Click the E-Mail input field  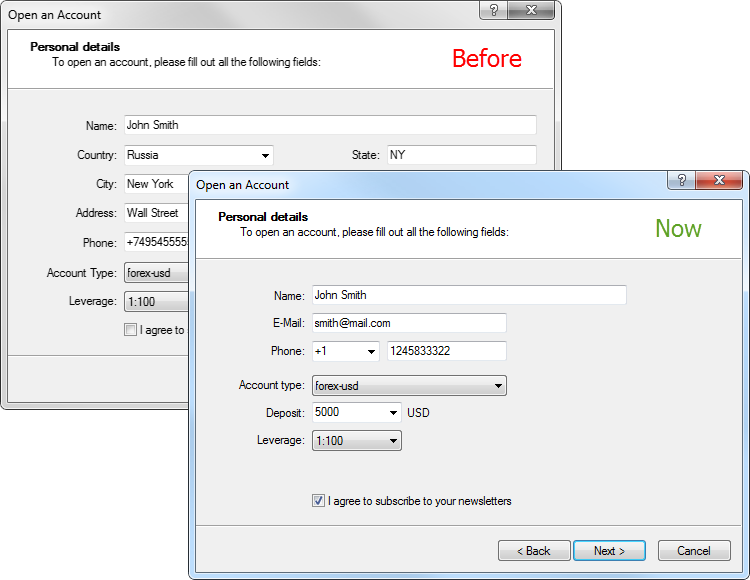408,323
